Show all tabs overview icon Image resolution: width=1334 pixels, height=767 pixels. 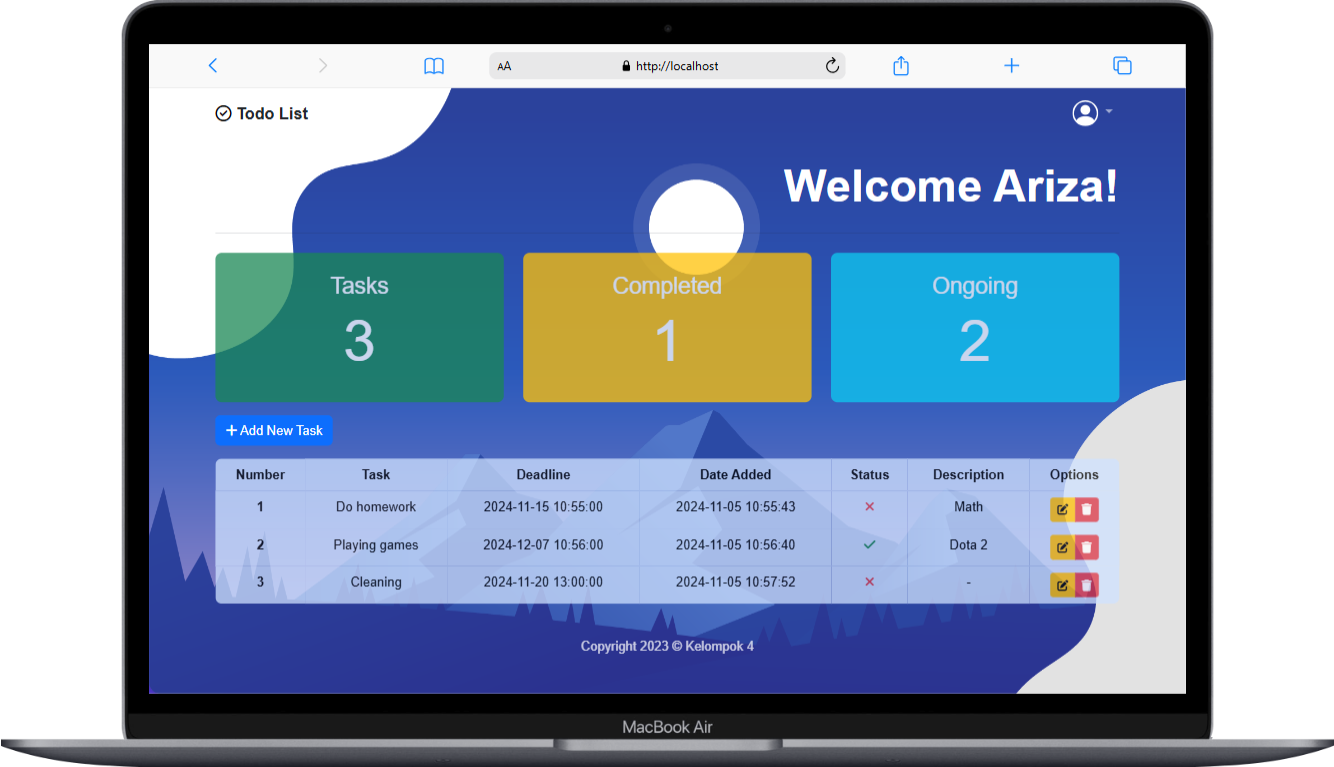pos(1122,66)
